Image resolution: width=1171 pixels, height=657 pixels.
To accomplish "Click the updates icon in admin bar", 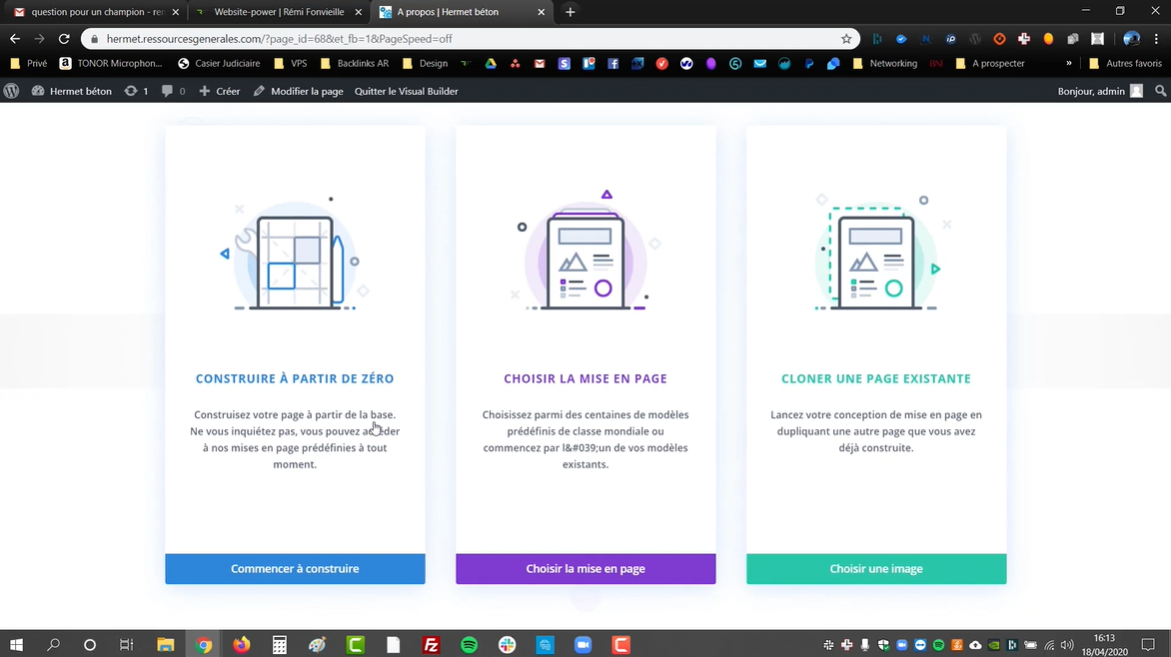I will coord(131,91).
